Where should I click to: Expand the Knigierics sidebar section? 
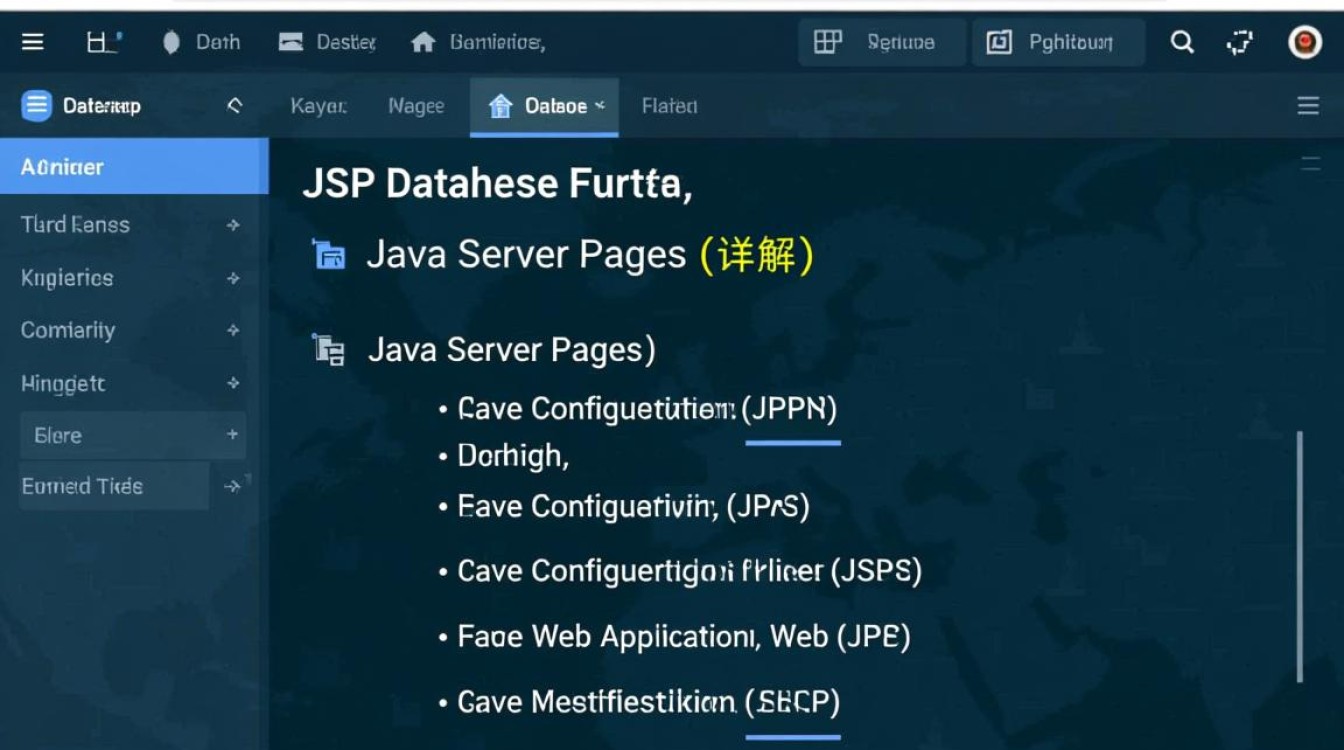[232, 278]
